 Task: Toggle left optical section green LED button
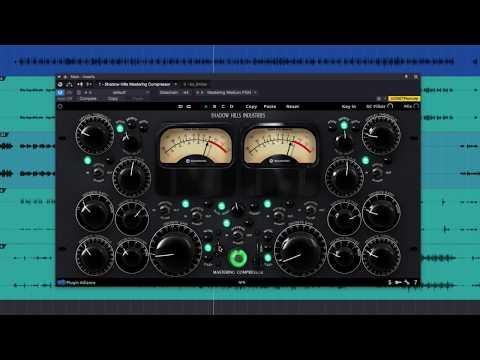[x=88, y=161]
